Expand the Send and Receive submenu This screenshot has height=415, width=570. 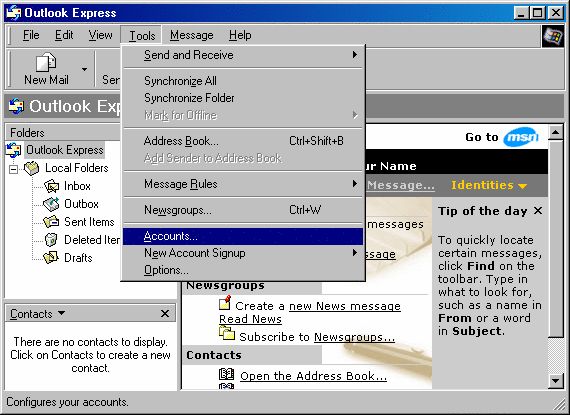[x=243, y=55]
